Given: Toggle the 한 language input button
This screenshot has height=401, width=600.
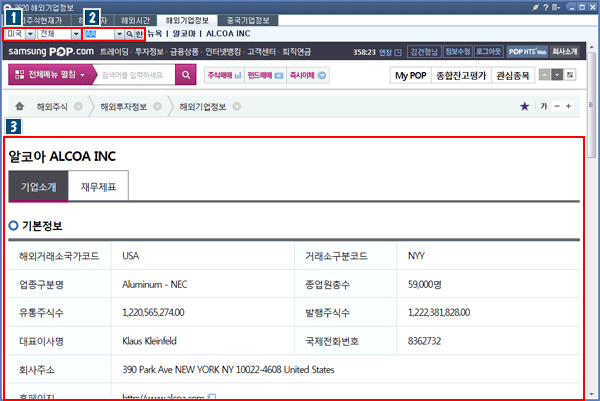Looking at the screenshot, I should tap(139, 34).
